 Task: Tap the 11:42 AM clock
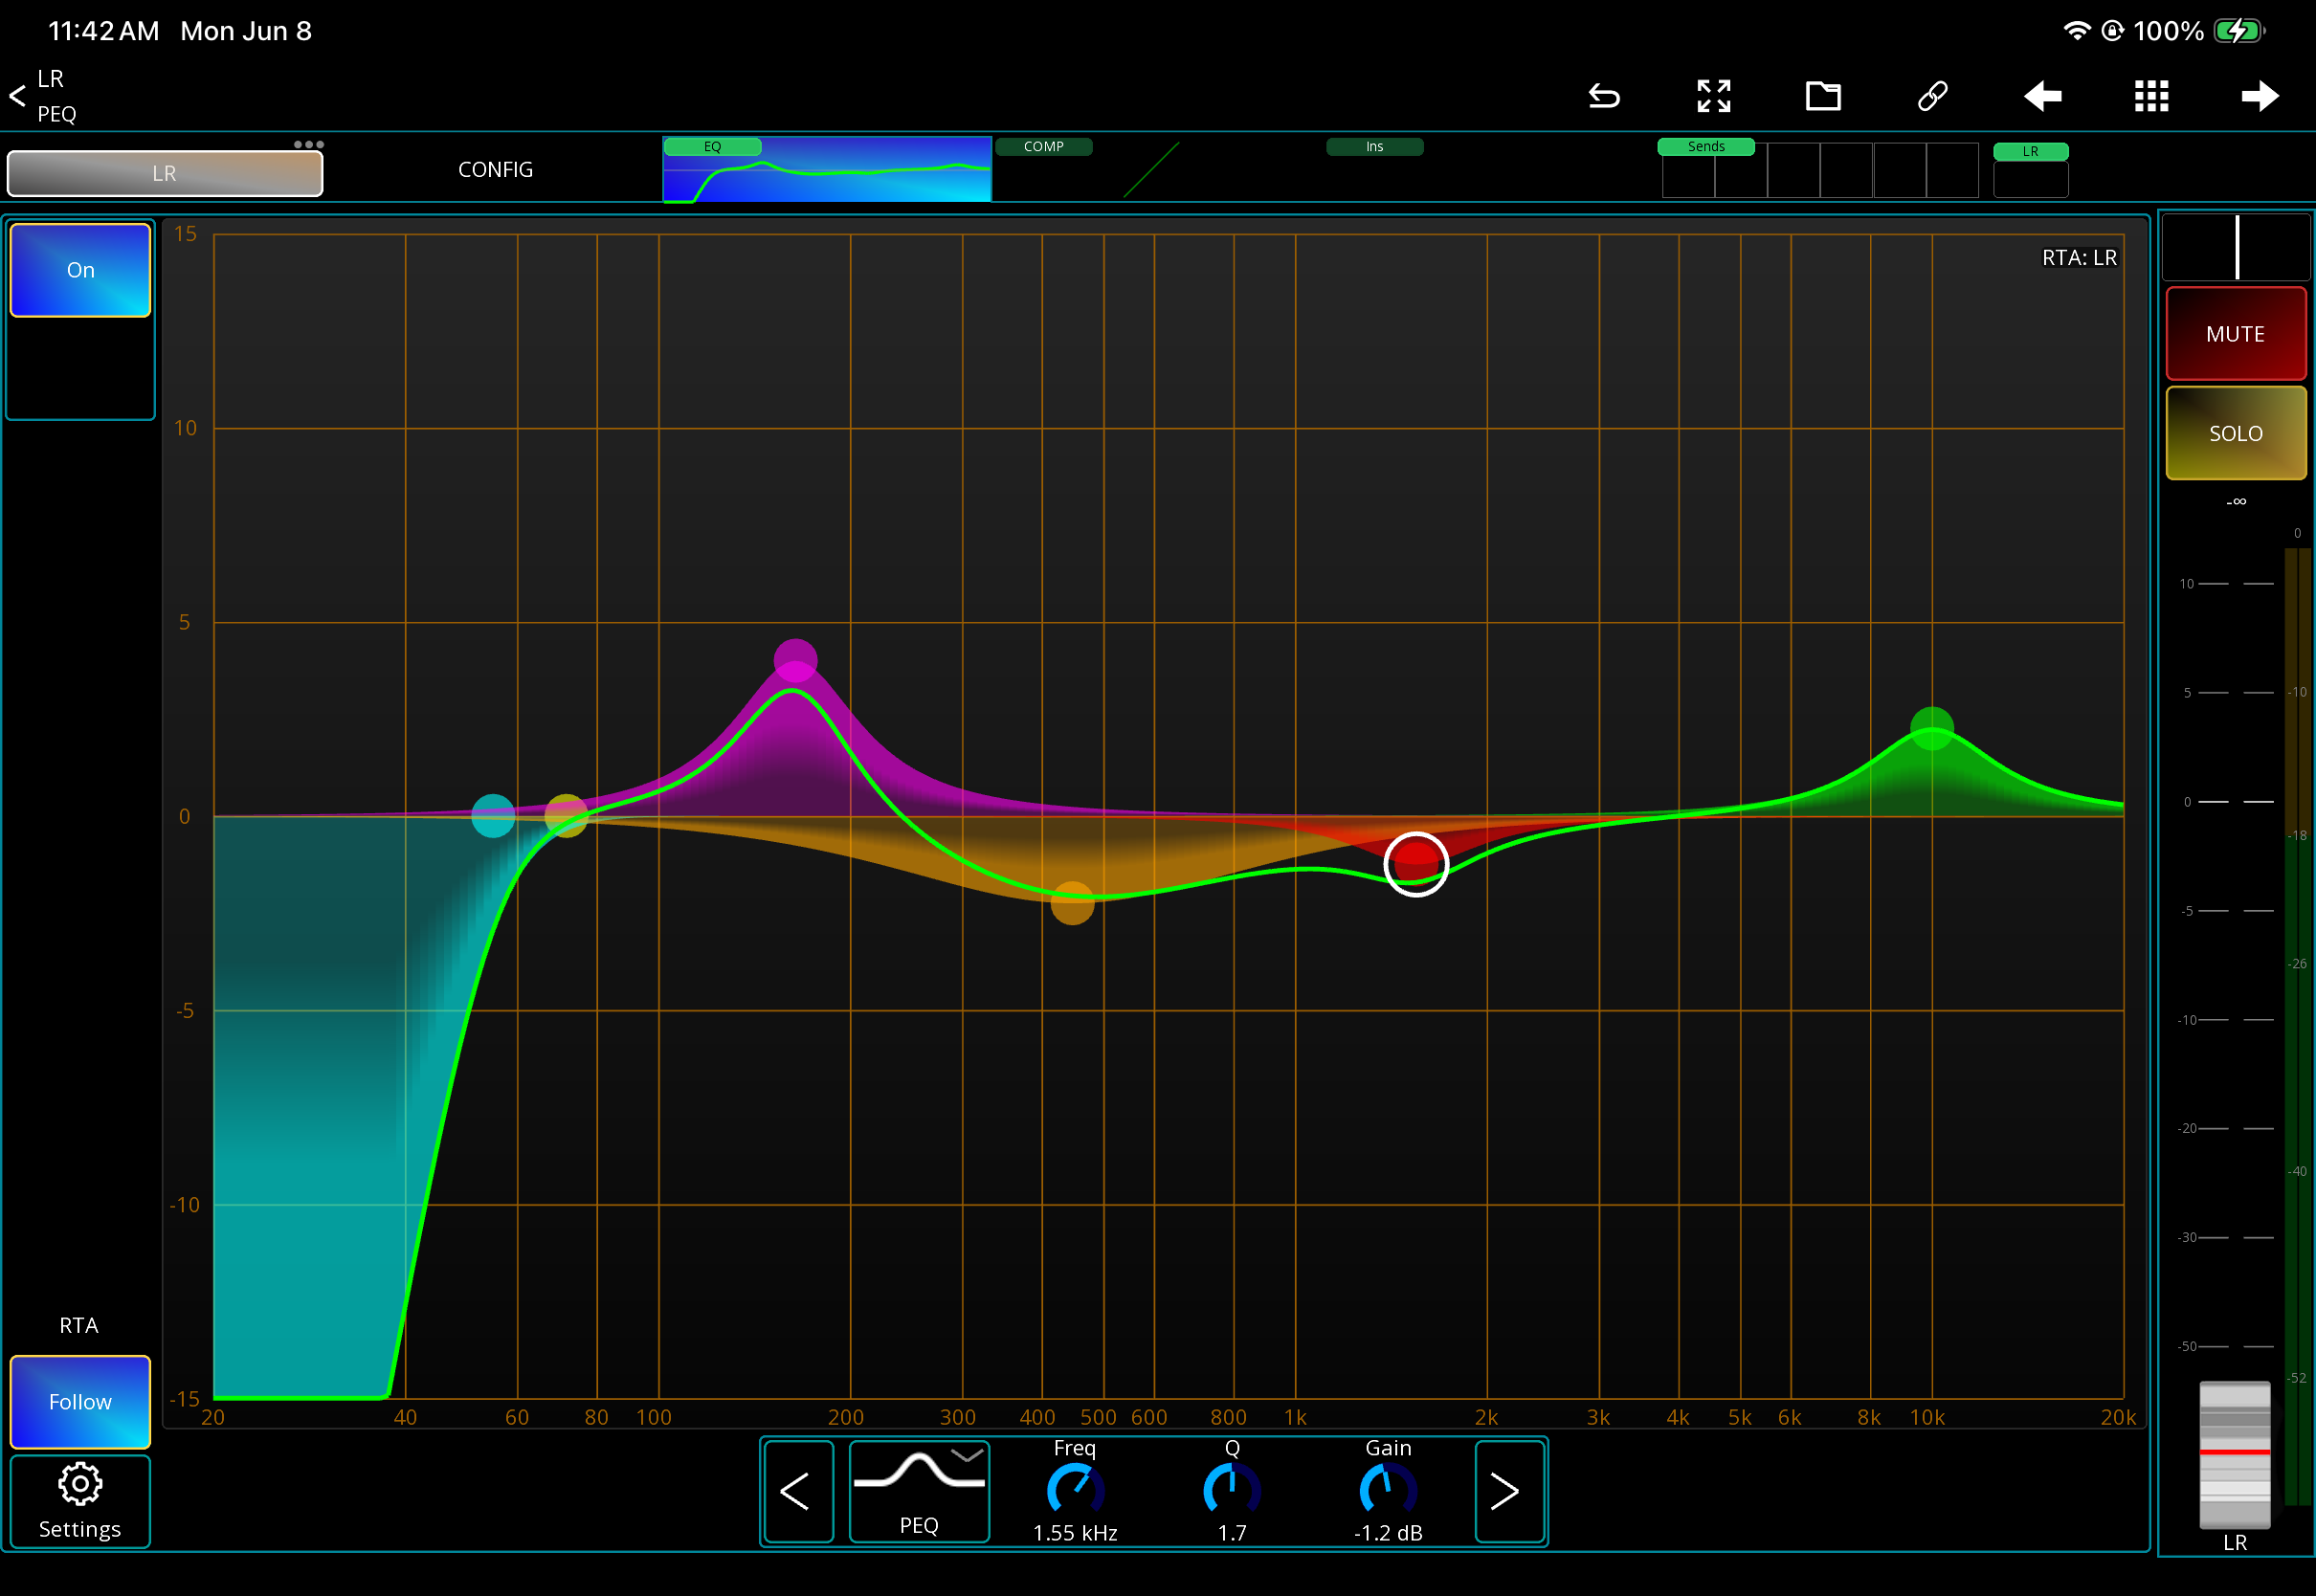point(103,31)
